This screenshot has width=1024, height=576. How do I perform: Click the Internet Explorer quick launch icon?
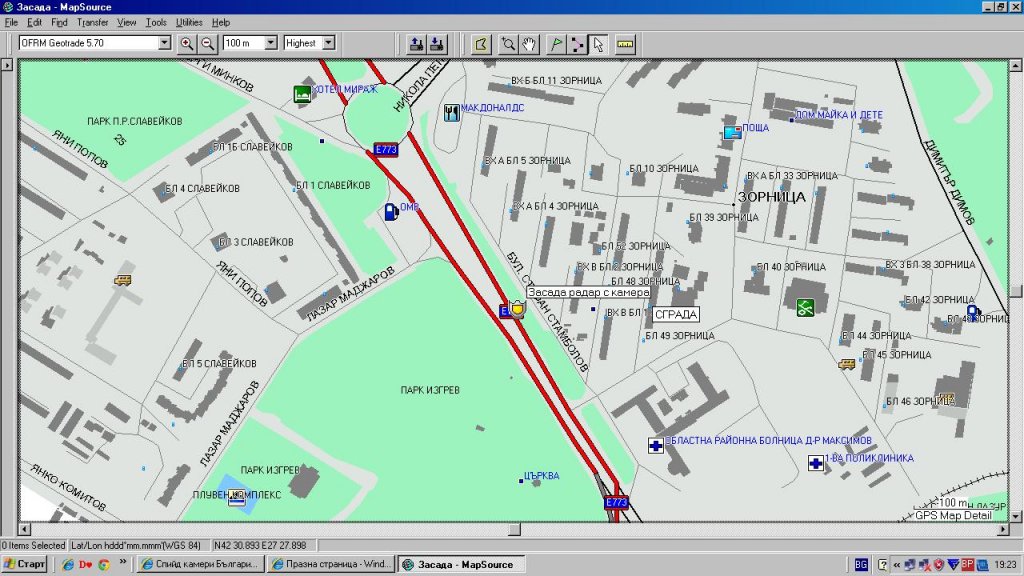point(67,564)
